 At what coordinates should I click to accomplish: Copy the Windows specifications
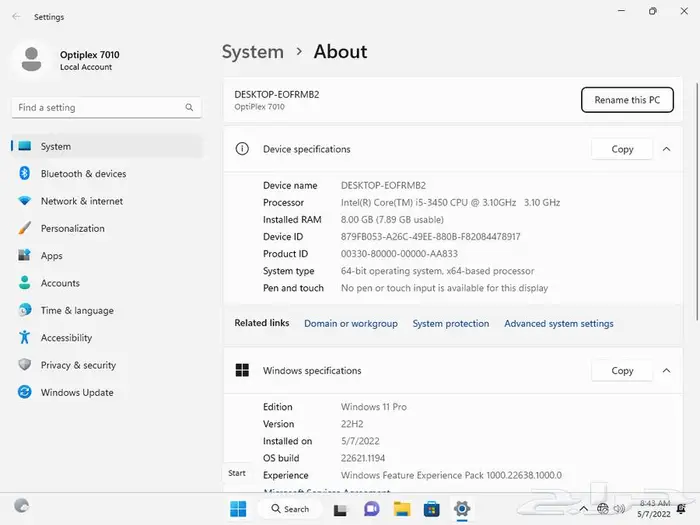pyautogui.click(x=622, y=371)
